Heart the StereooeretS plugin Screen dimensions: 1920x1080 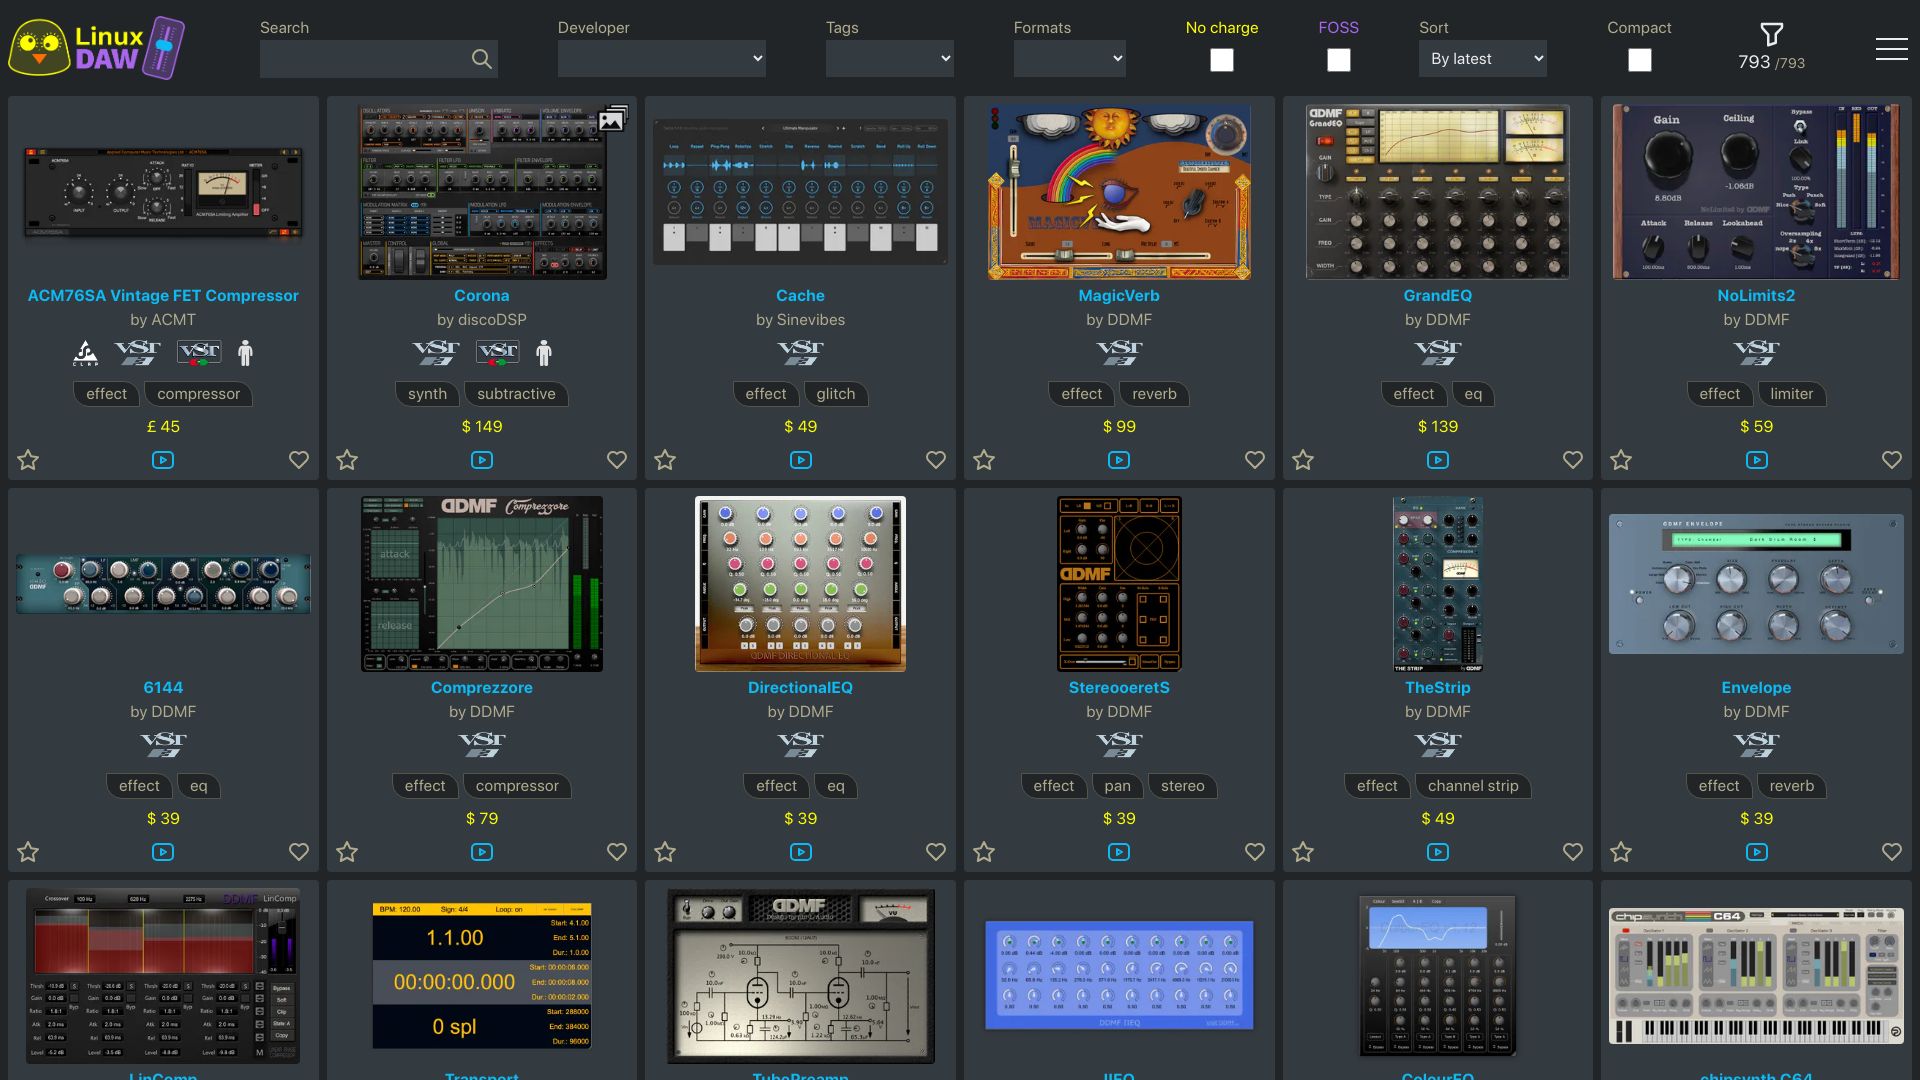coord(1255,852)
